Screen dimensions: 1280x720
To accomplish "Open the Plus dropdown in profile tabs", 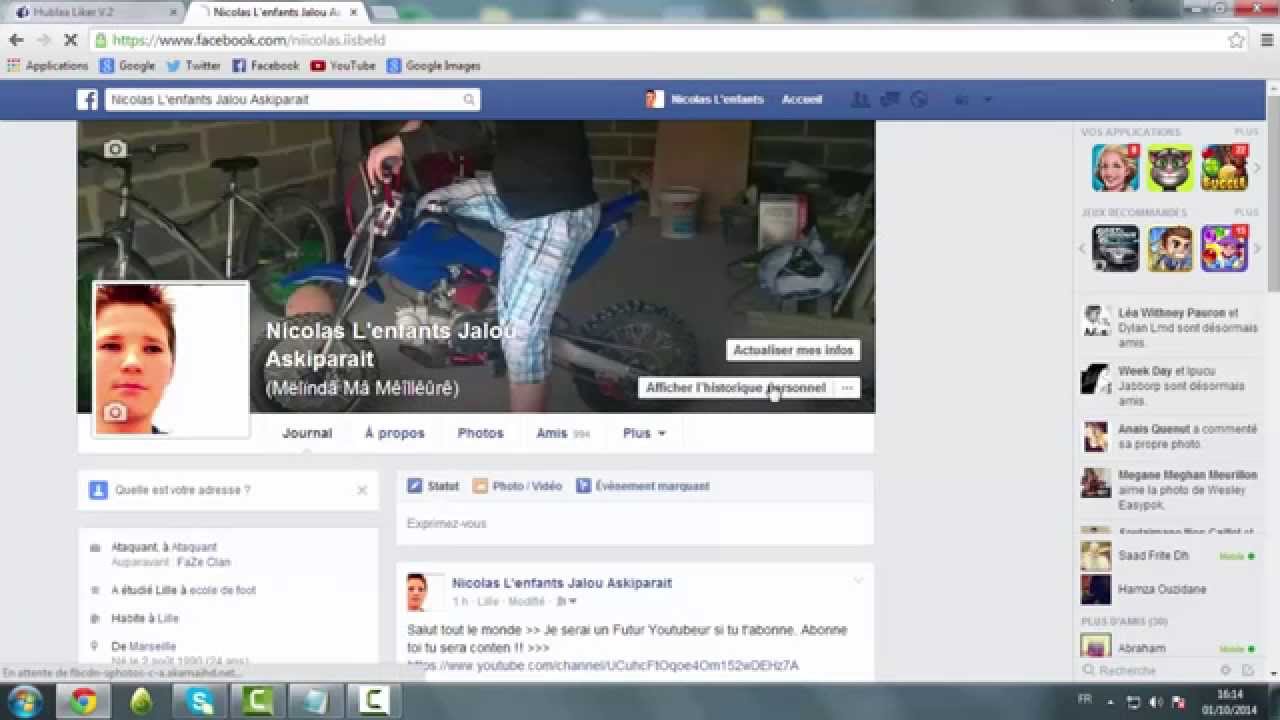I will pos(644,433).
